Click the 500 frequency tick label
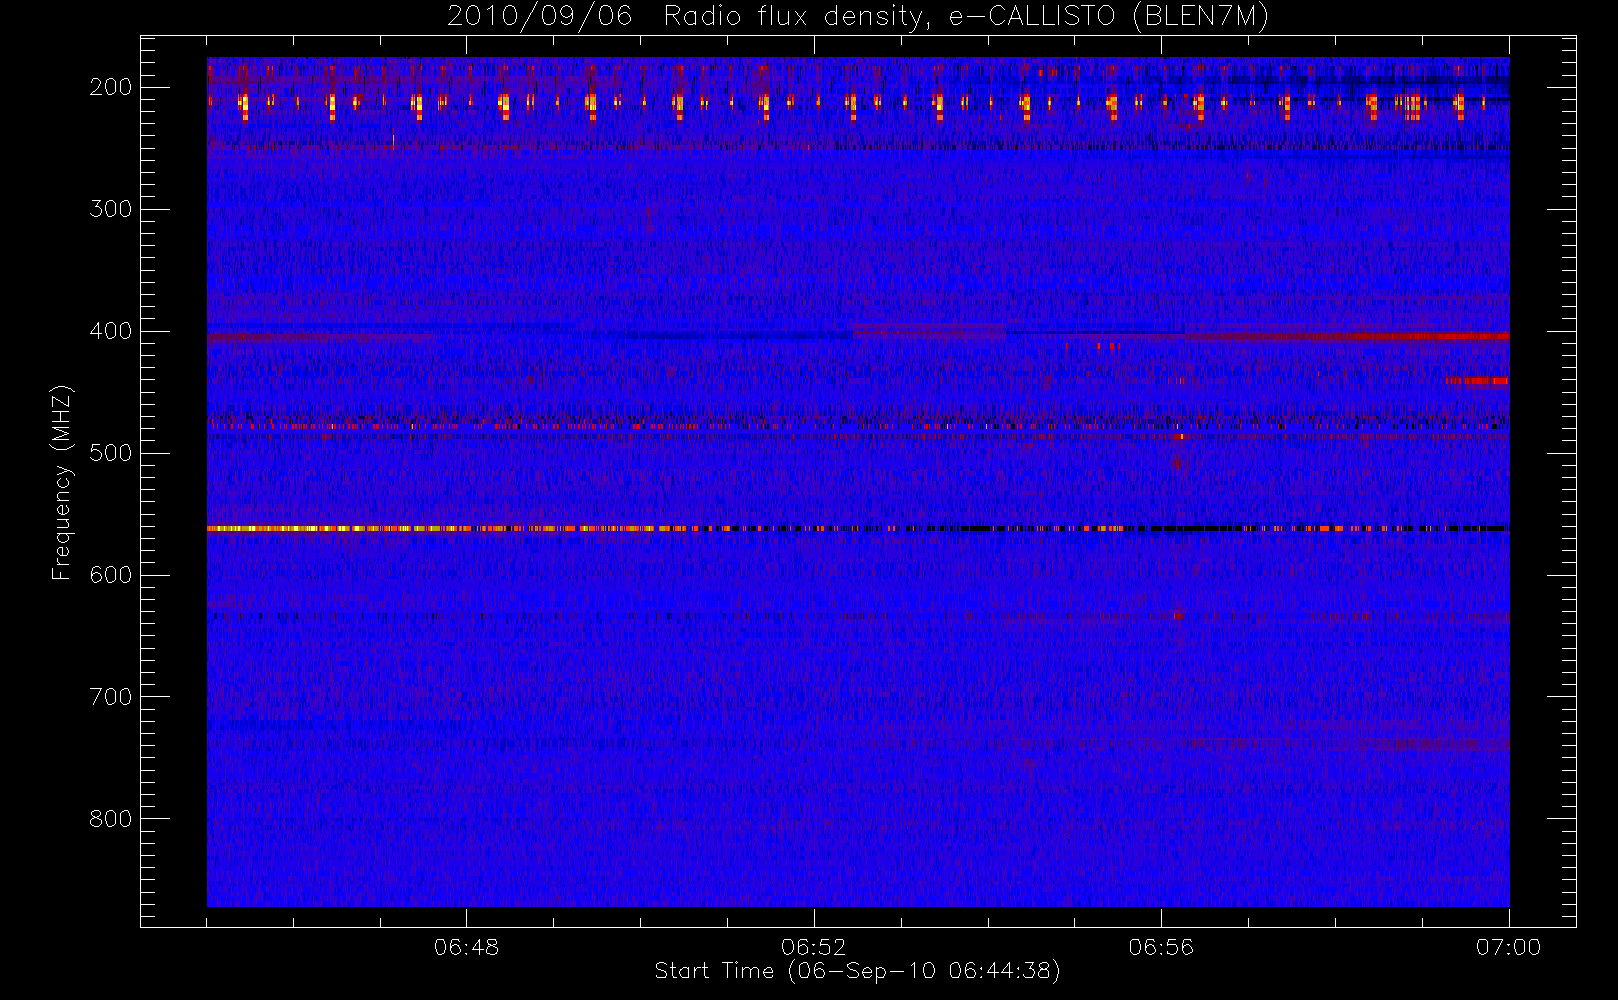Image resolution: width=1618 pixels, height=1000 pixels. pos(110,453)
